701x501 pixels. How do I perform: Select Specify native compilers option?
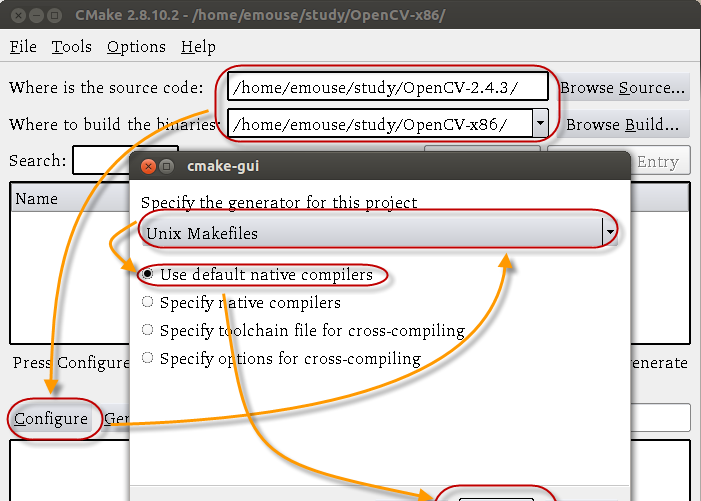[241, 303]
